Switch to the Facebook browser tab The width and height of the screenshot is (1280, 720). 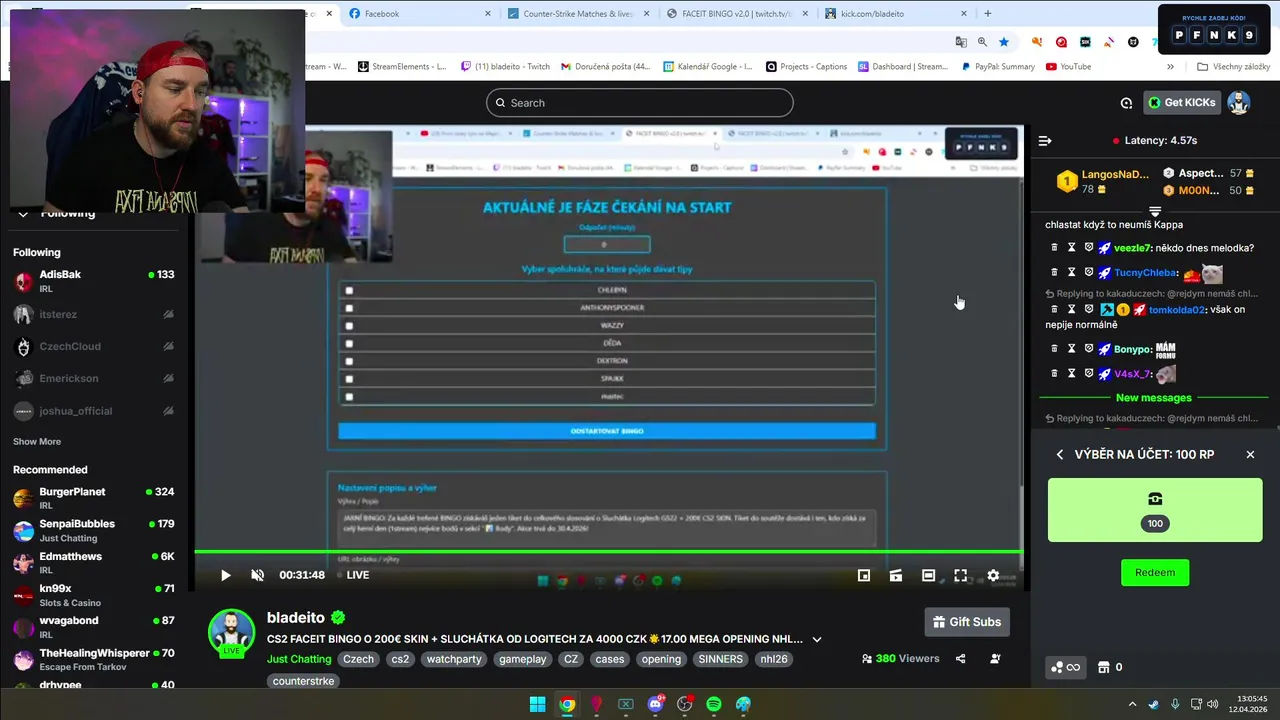coord(419,14)
